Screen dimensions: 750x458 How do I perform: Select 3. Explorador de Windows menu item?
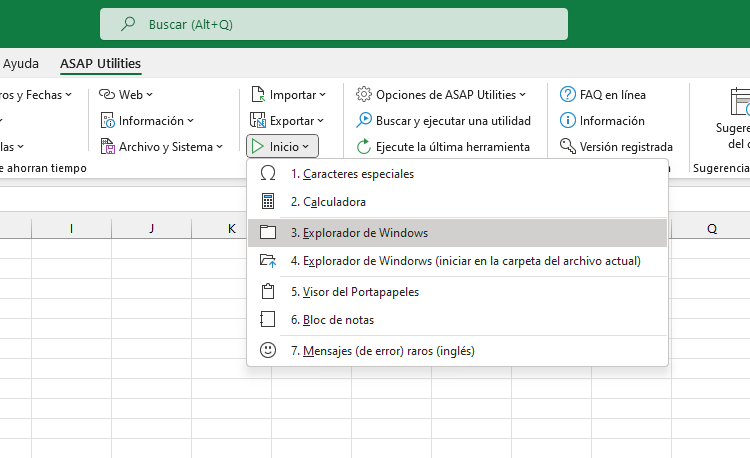(457, 233)
